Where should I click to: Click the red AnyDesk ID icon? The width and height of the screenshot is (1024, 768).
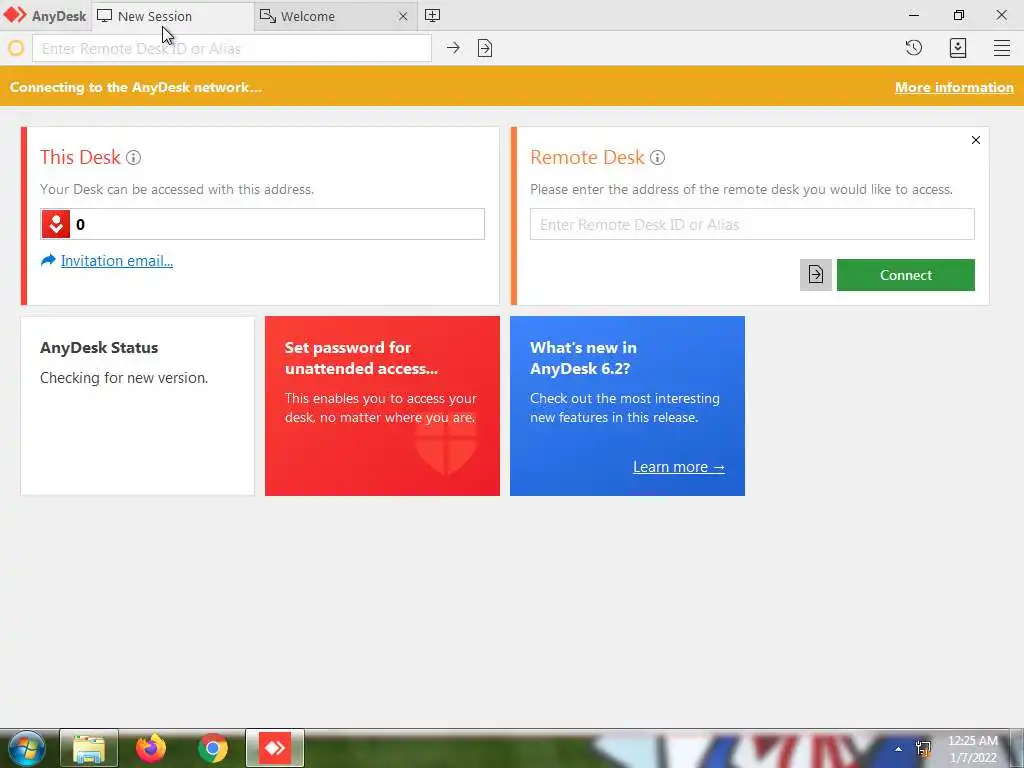[56, 224]
